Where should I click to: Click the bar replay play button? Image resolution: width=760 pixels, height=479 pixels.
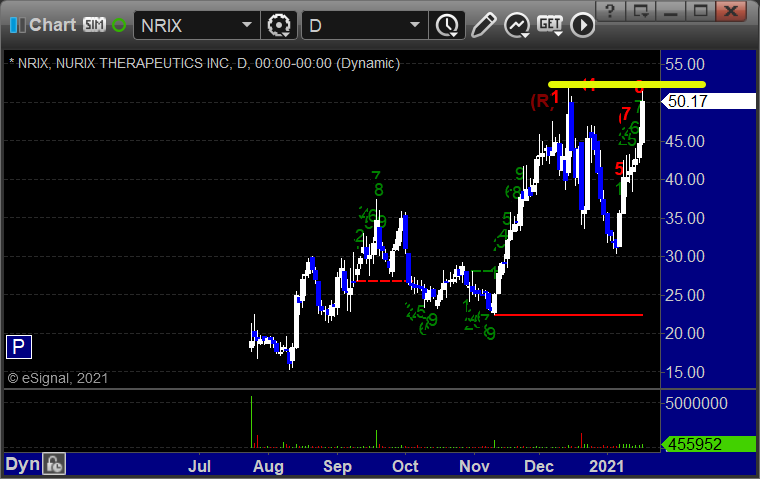pyautogui.click(x=583, y=25)
